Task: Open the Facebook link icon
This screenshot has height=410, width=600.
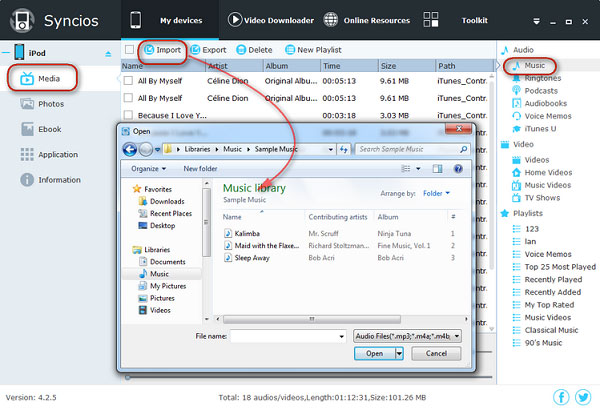Action: point(561,397)
